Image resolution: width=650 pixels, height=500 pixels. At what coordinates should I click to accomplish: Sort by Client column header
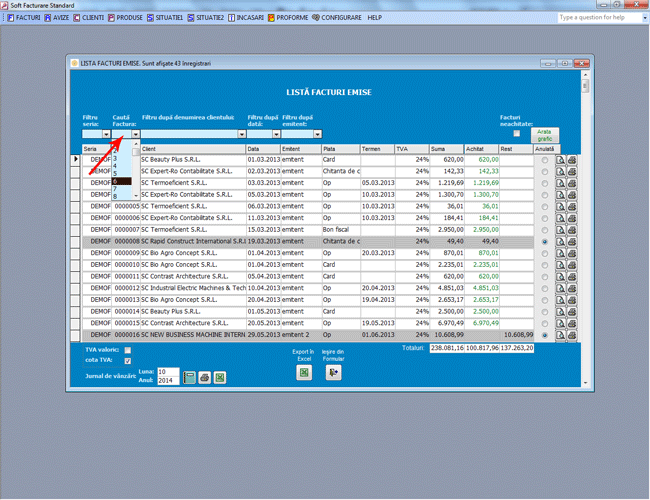tap(193, 149)
